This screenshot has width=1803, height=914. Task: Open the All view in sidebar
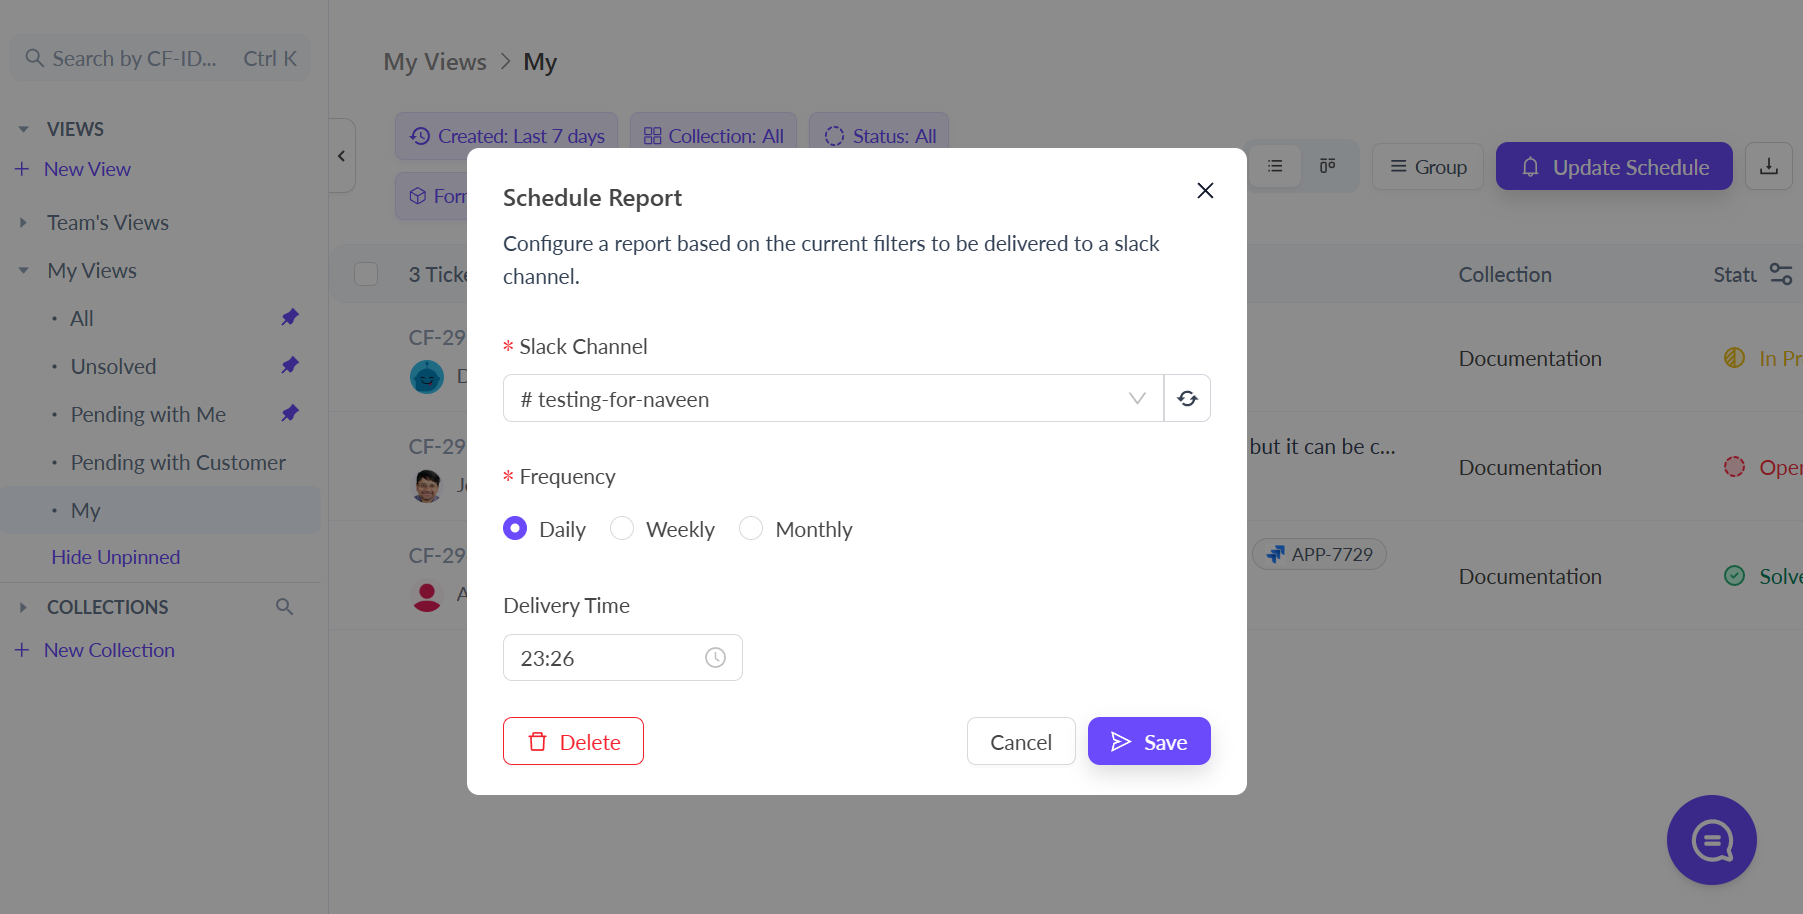(x=82, y=319)
